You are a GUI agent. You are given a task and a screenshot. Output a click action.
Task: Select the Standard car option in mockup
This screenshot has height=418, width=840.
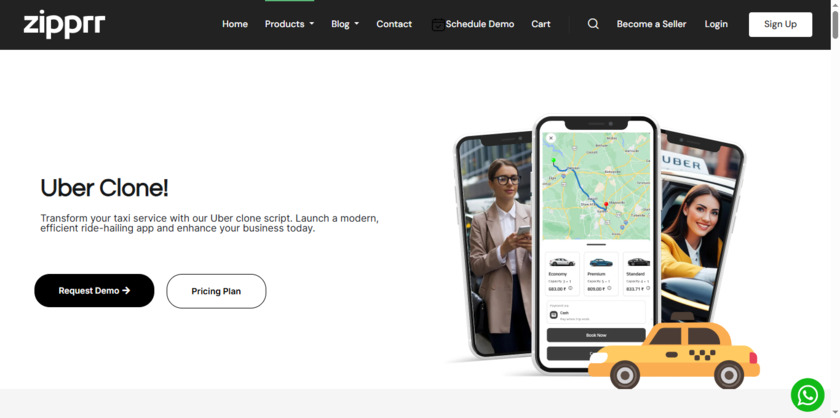click(x=638, y=274)
